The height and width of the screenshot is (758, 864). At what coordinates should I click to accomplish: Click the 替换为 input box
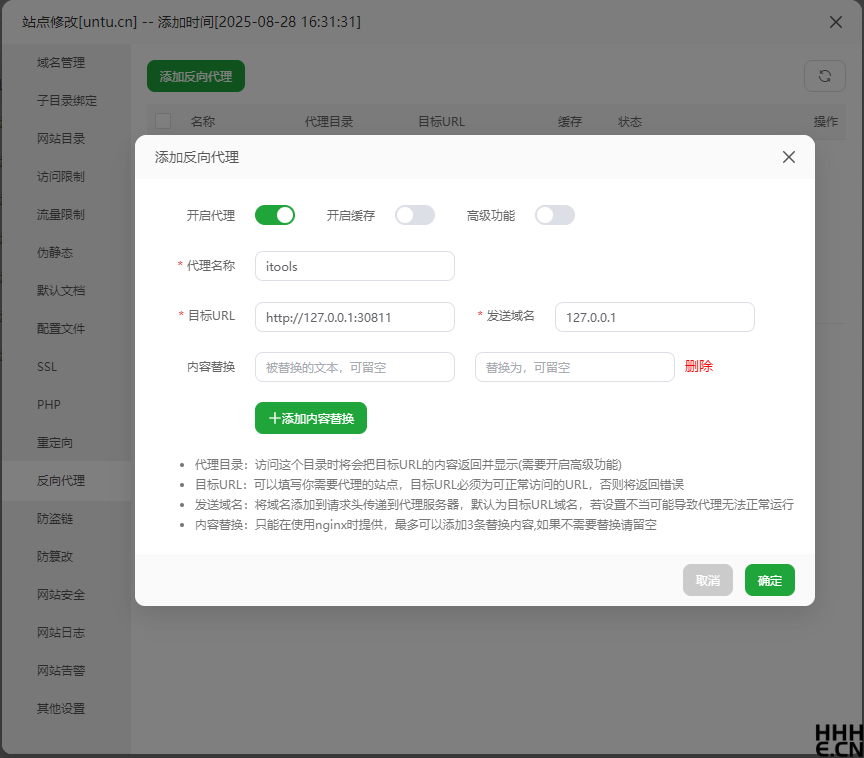(x=574, y=367)
